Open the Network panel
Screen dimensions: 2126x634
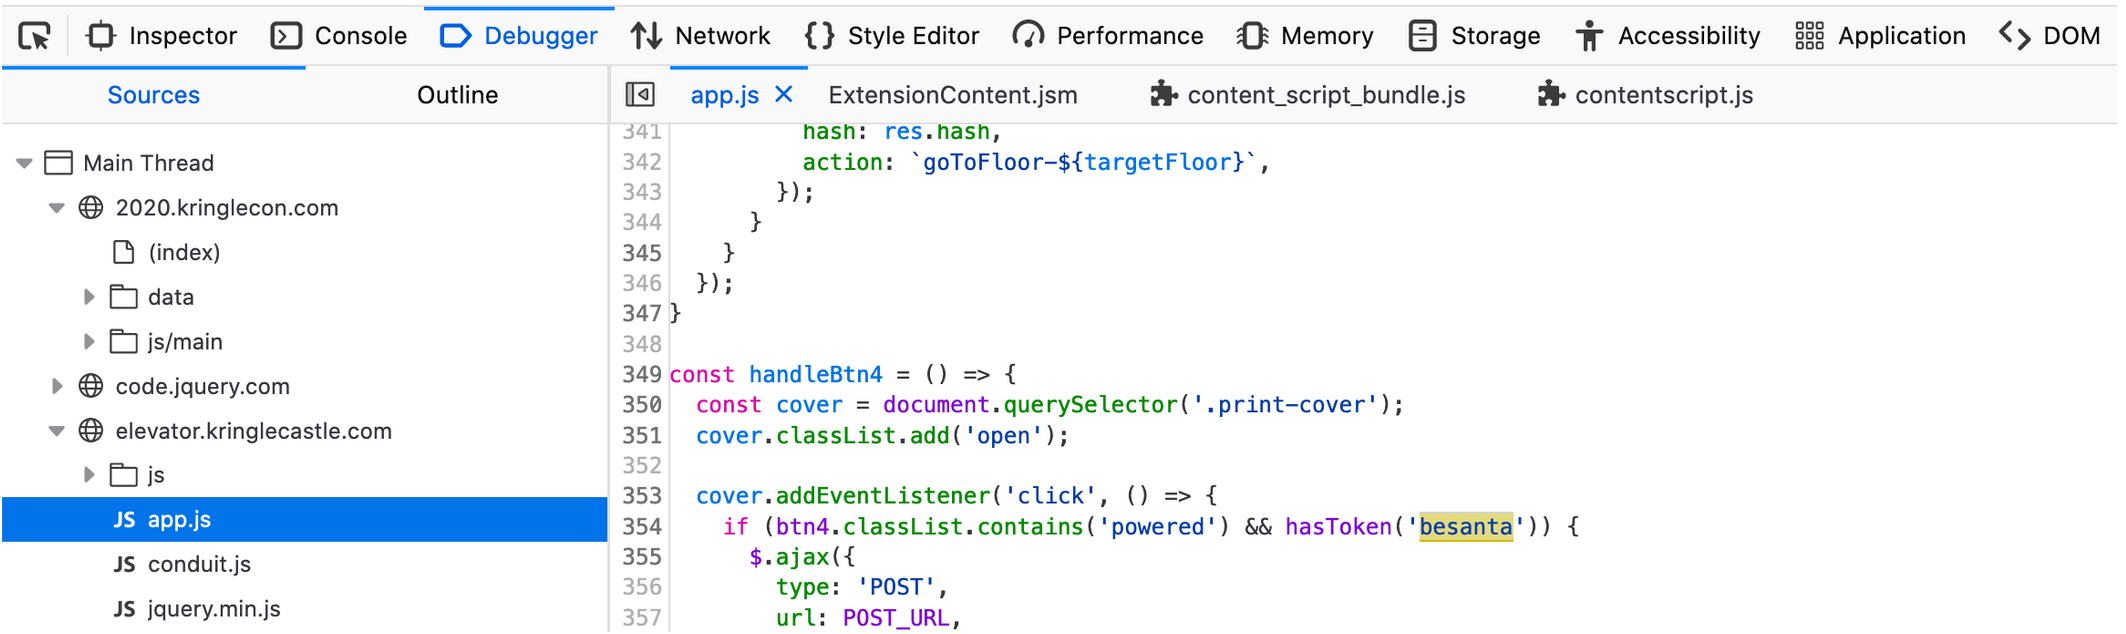pos(700,37)
